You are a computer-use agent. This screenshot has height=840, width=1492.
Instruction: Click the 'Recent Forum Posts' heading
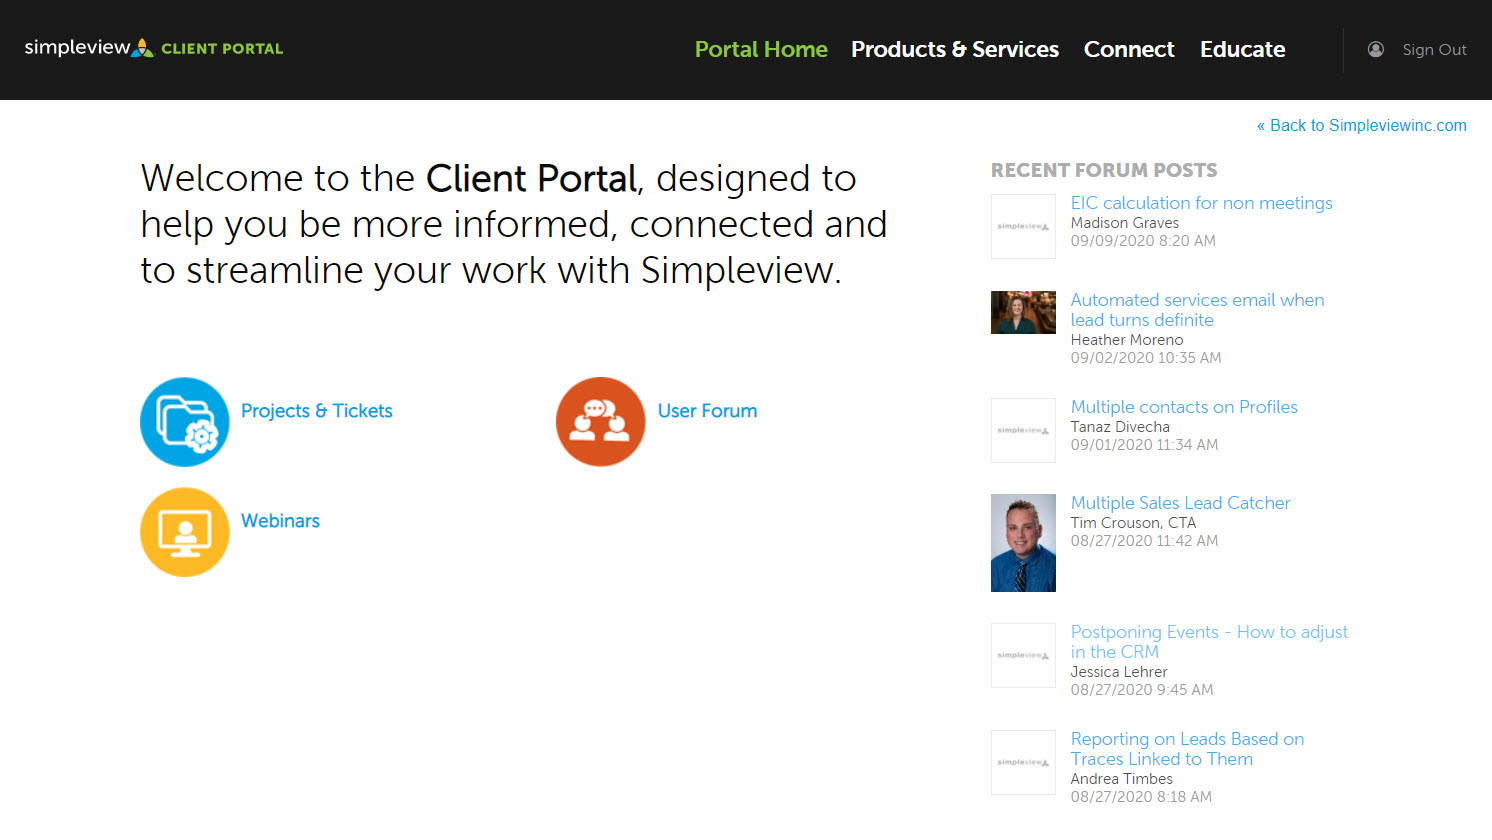1104,170
